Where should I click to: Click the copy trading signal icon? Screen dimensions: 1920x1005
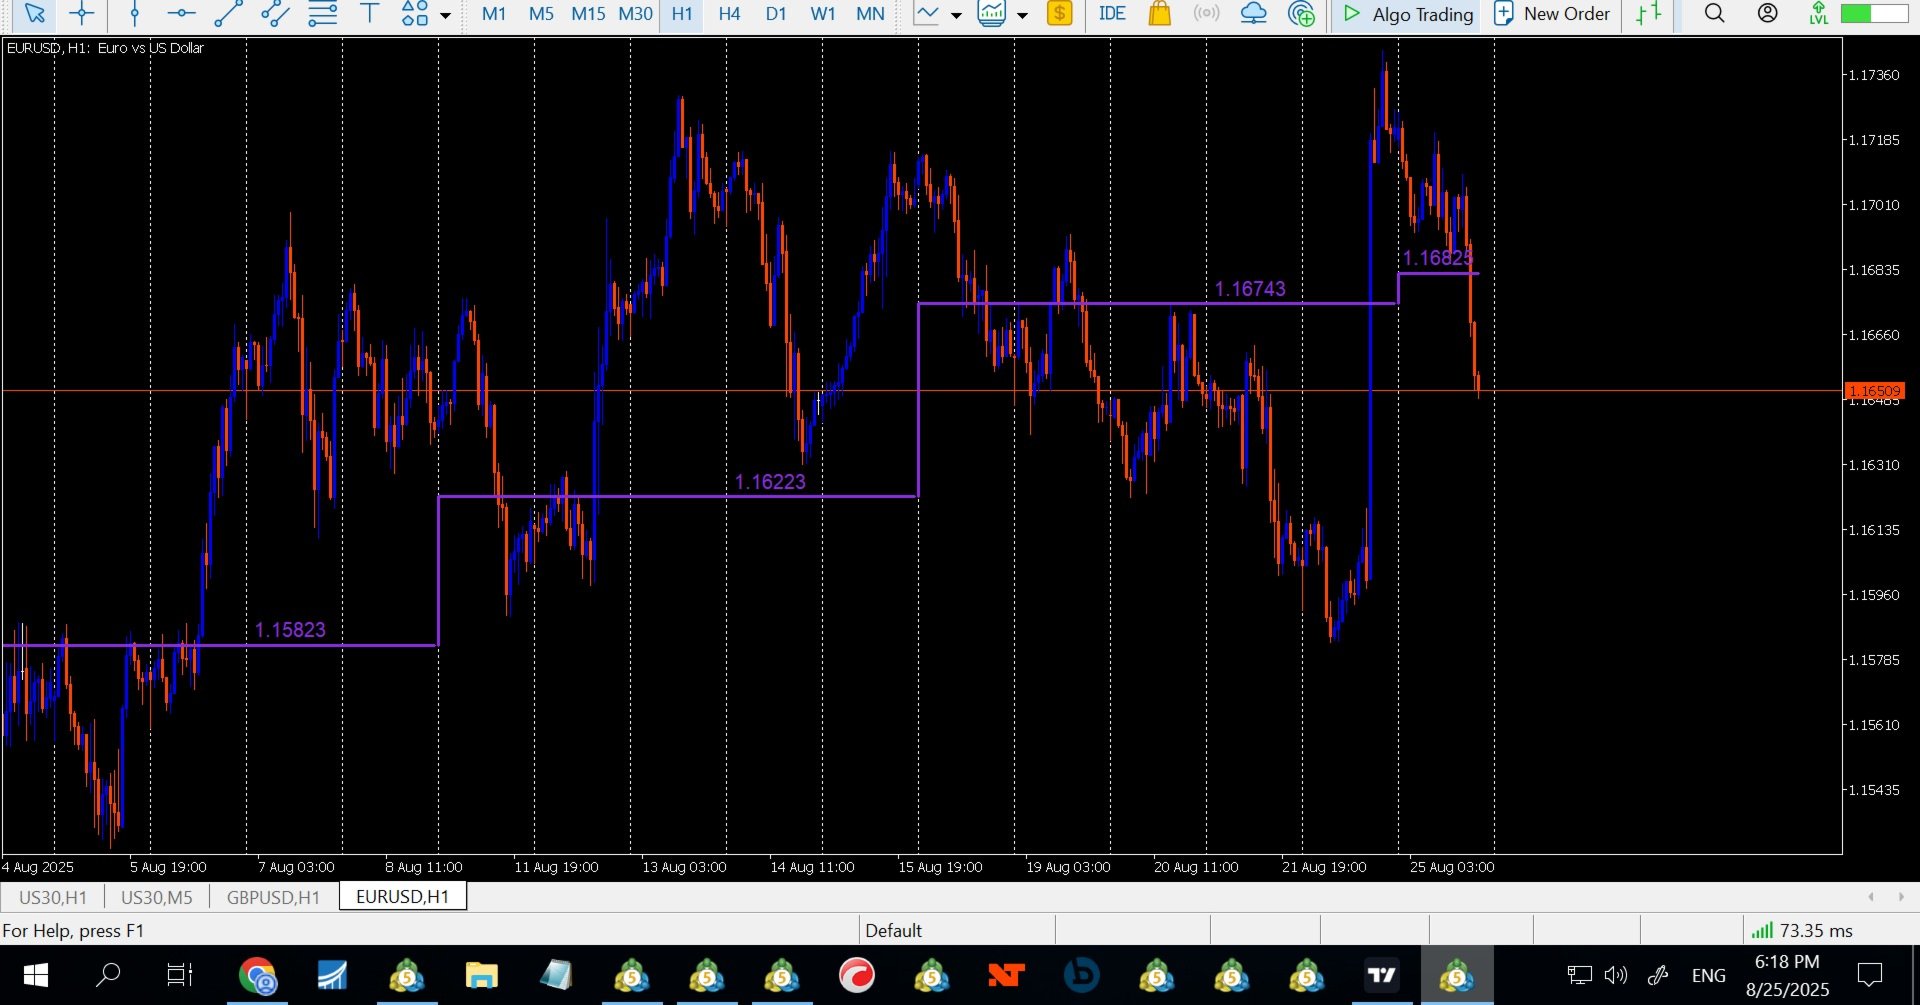(x=1301, y=14)
